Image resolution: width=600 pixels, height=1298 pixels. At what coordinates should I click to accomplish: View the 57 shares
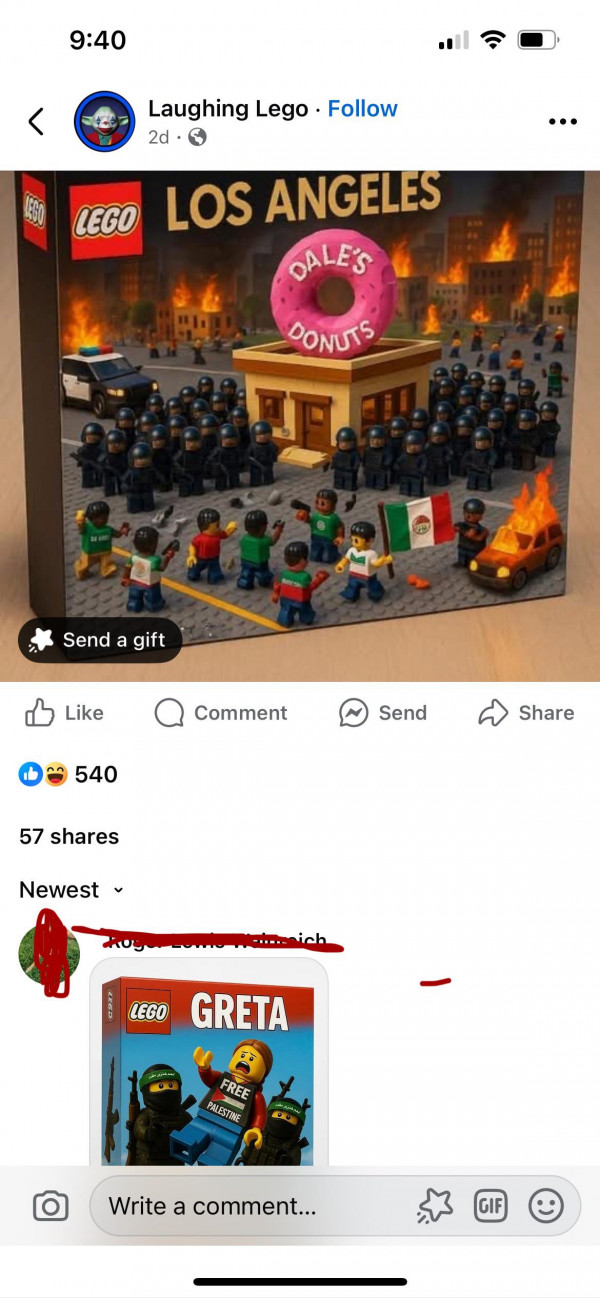(x=69, y=836)
